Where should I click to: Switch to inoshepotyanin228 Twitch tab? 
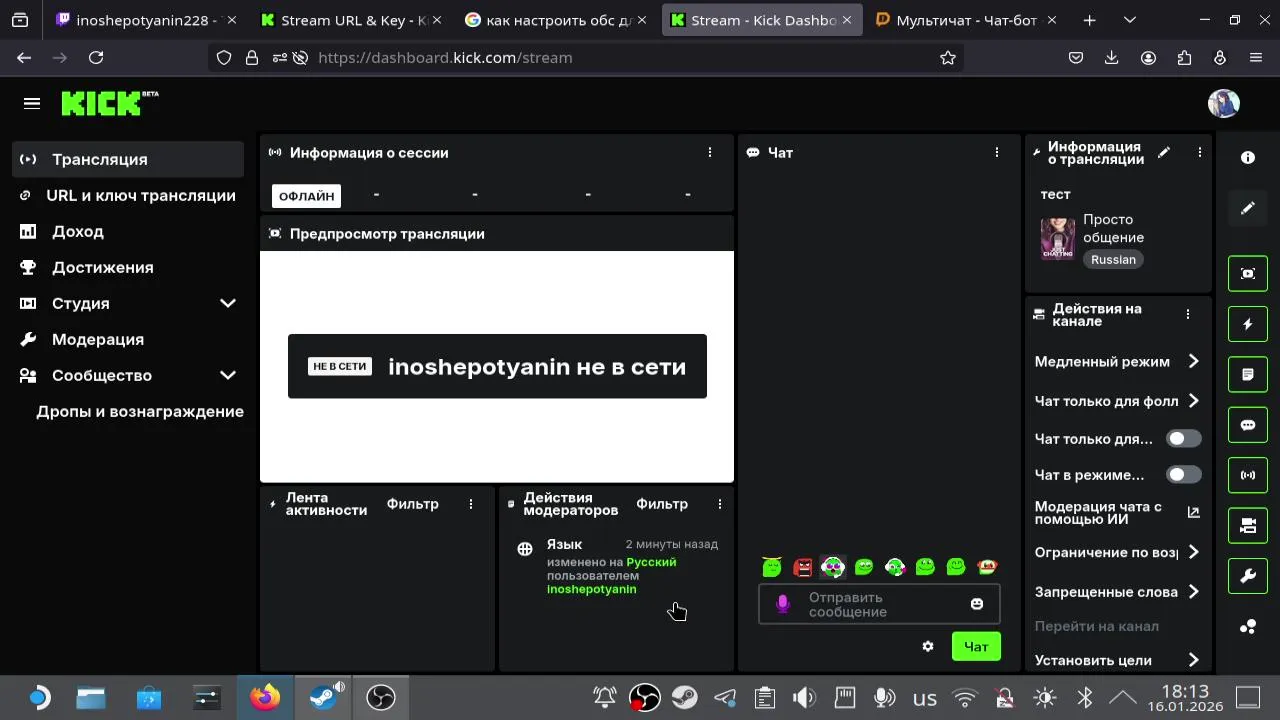click(145, 20)
